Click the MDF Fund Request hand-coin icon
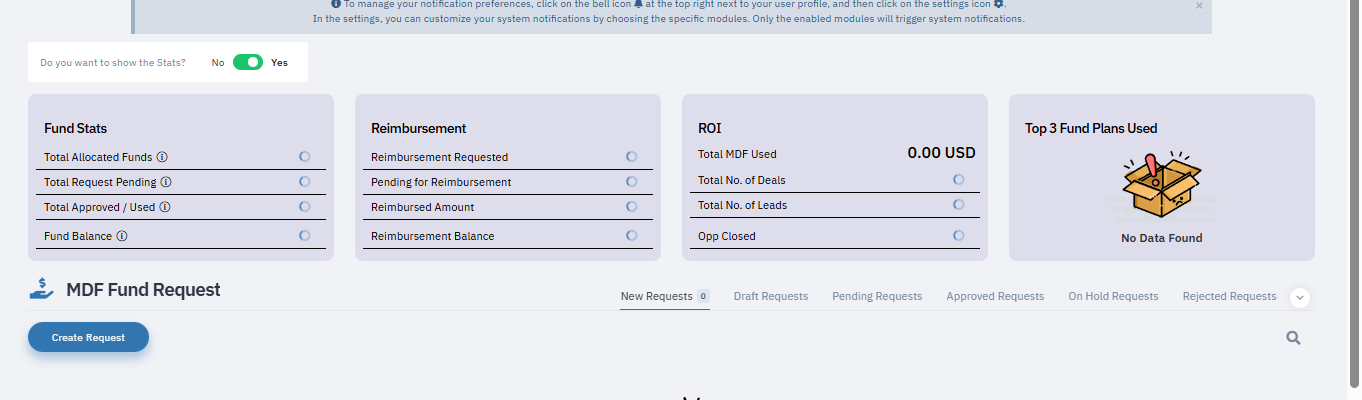This screenshot has width=1362, height=400. click(x=42, y=289)
